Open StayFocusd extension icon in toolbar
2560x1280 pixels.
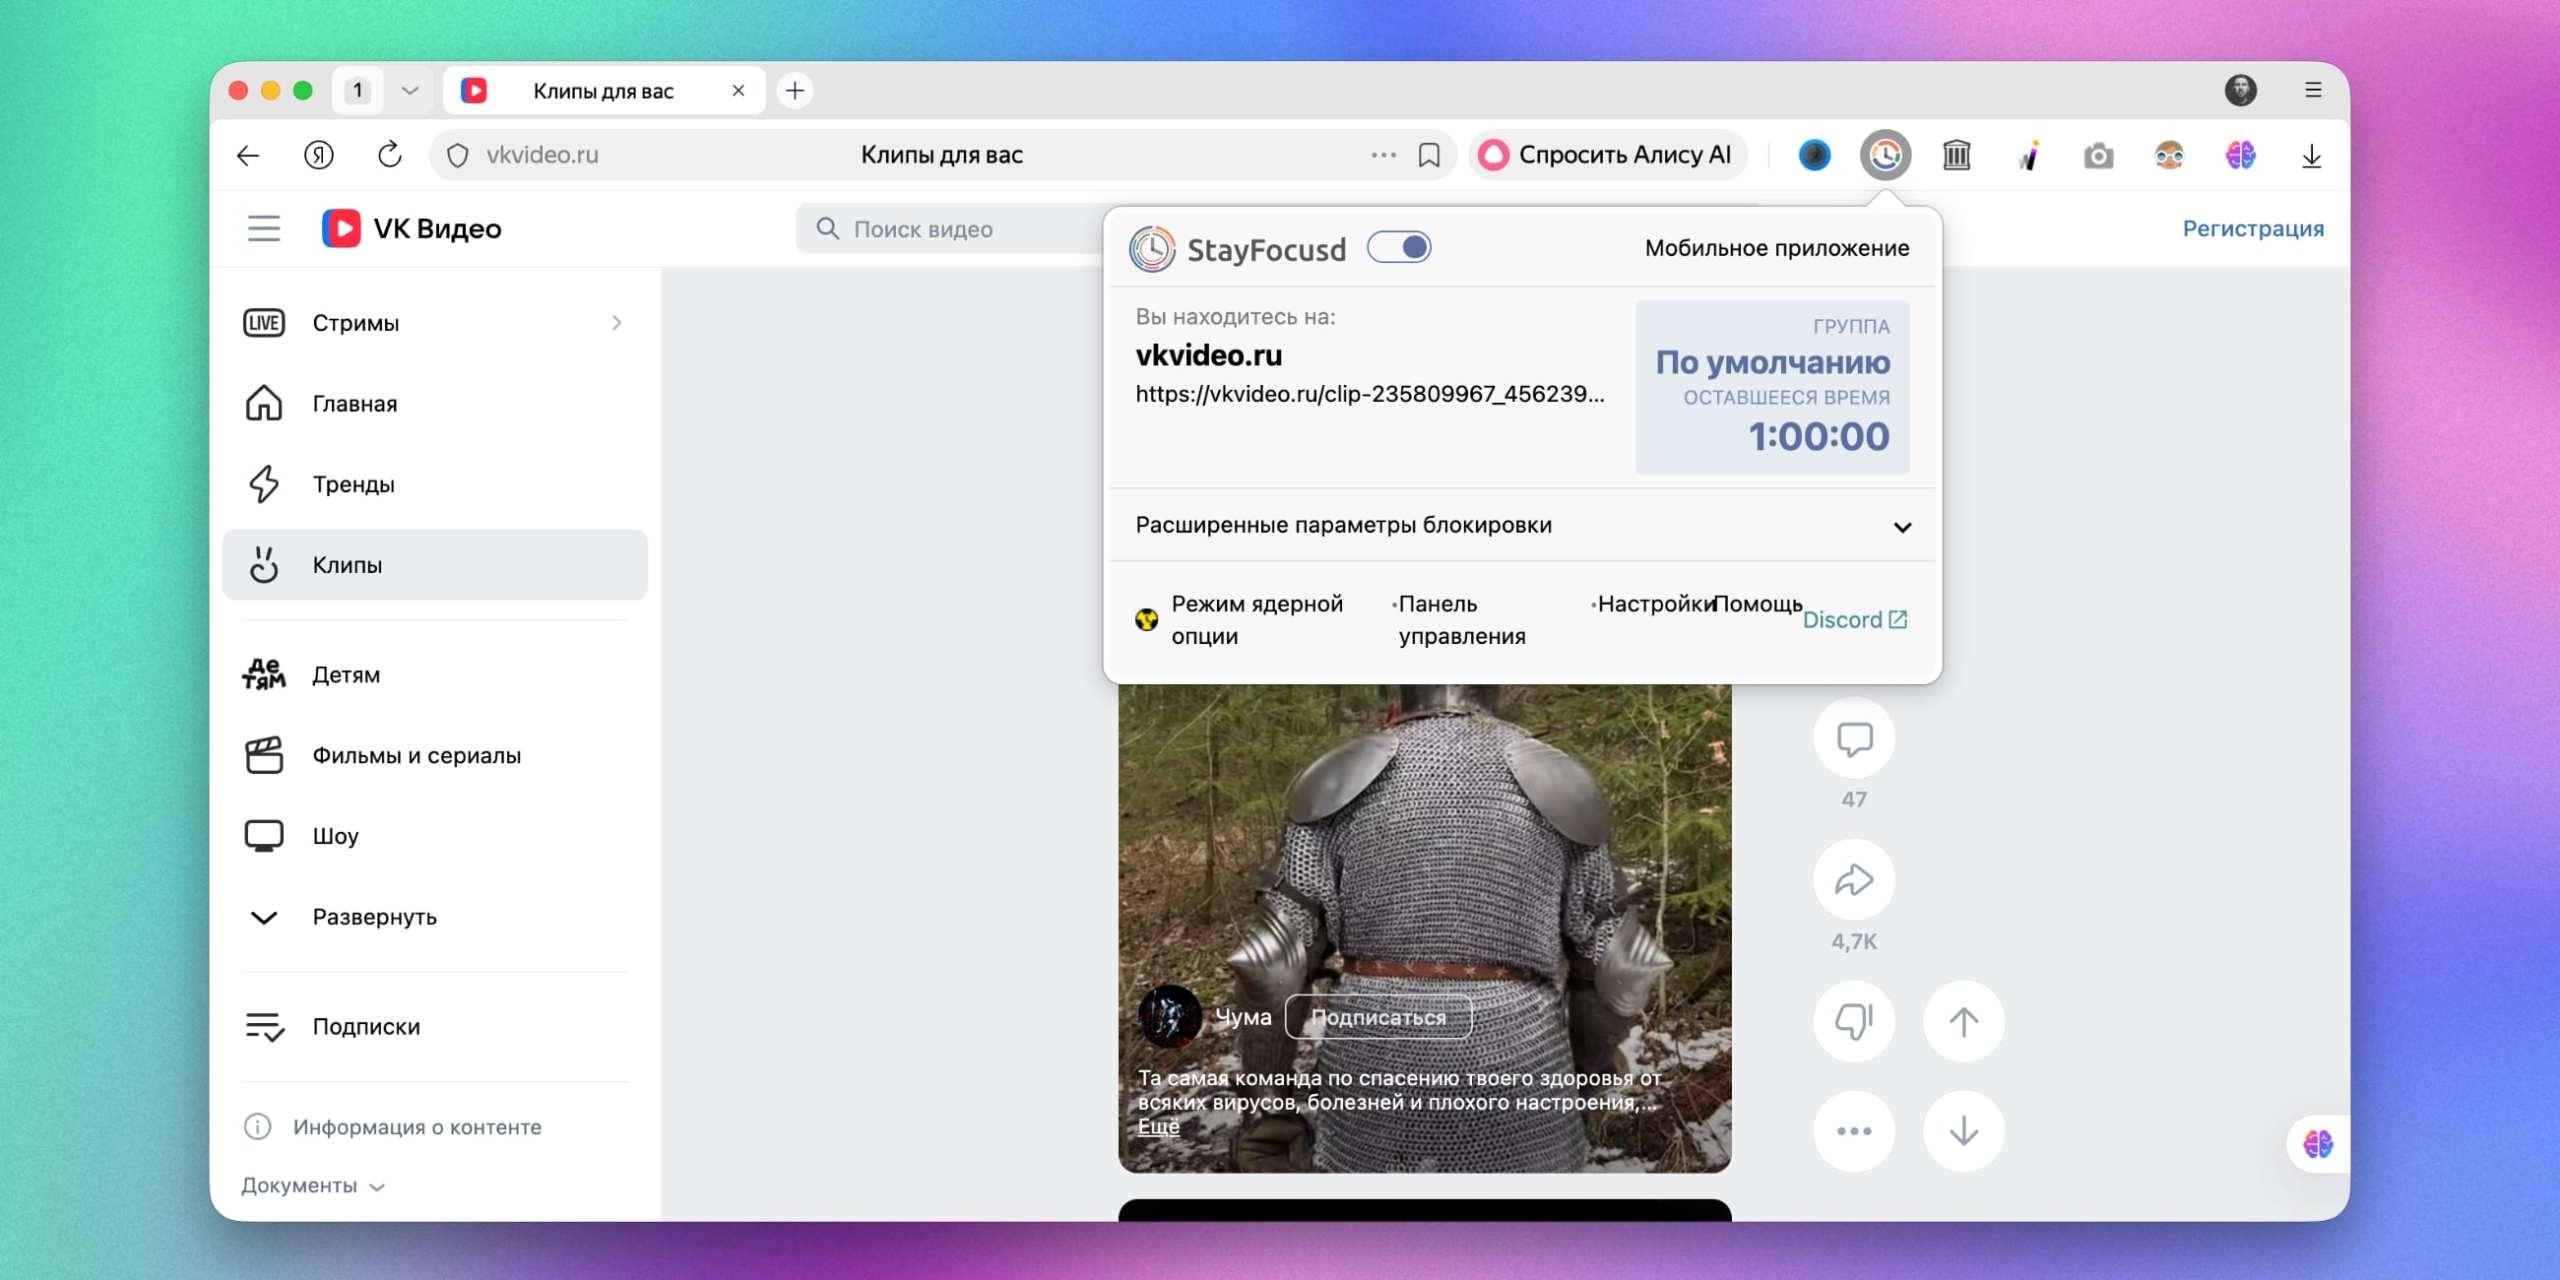pyautogui.click(x=1886, y=155)
